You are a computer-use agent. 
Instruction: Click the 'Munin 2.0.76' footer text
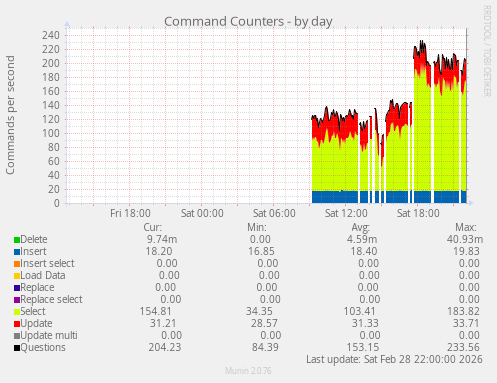[x=248, y=371]
